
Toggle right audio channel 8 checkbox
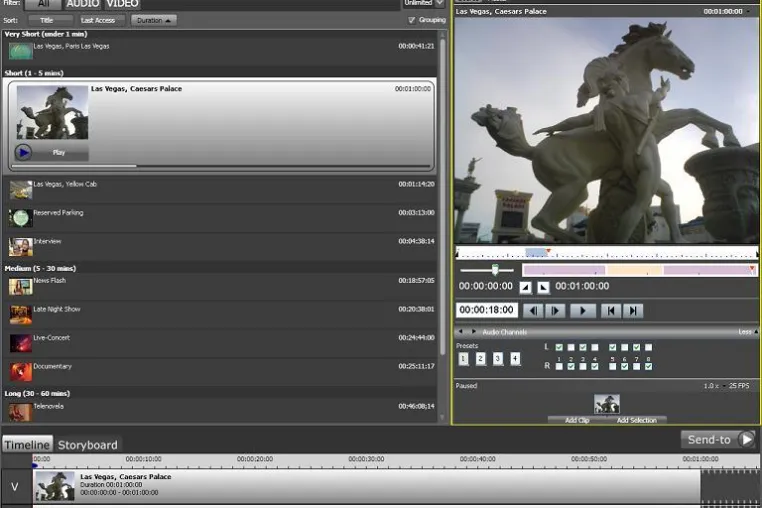point(648,367)
